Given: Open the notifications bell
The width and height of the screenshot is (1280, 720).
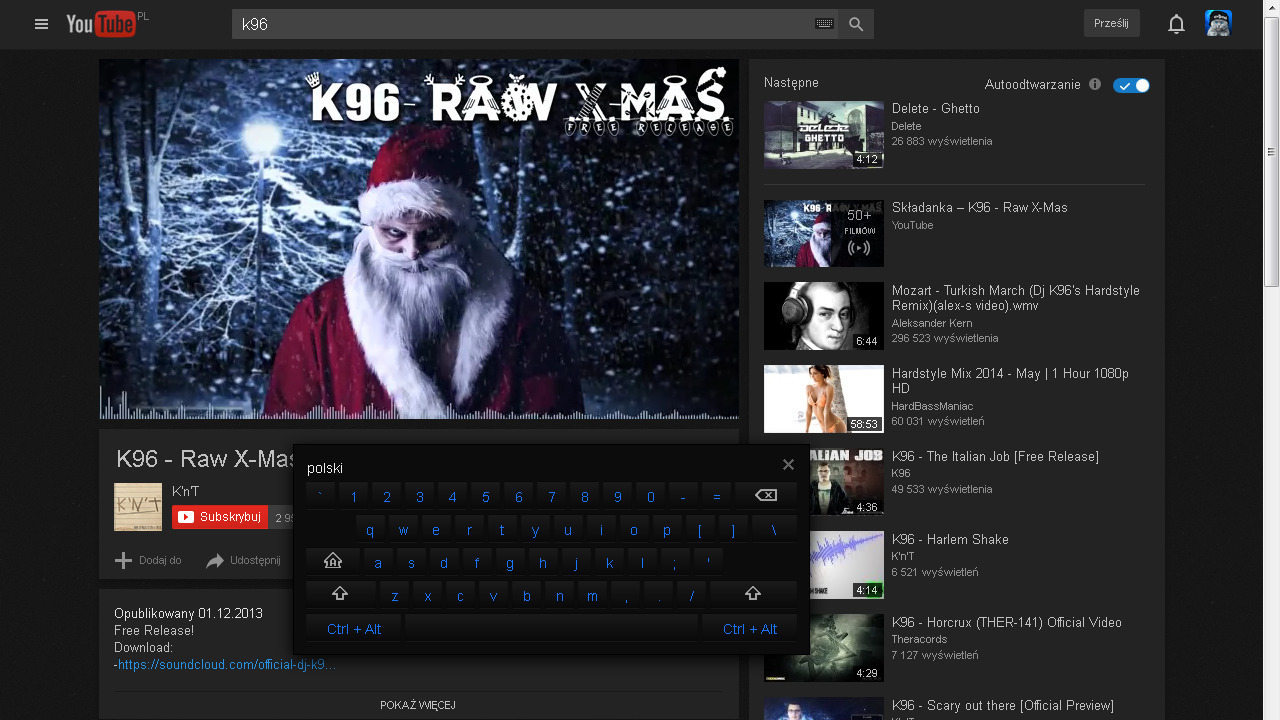Looking at the screenshot, I should (x=1177, y=24).
